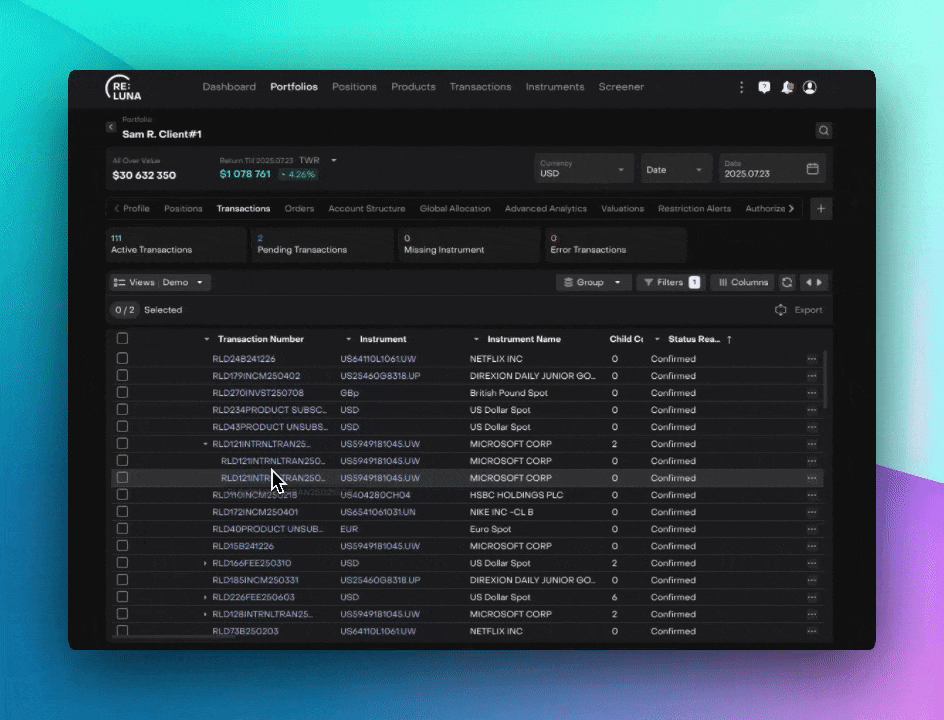Open the Screener menu item
This screenshot has height=720, width=944.
click(x=621, y=87)
